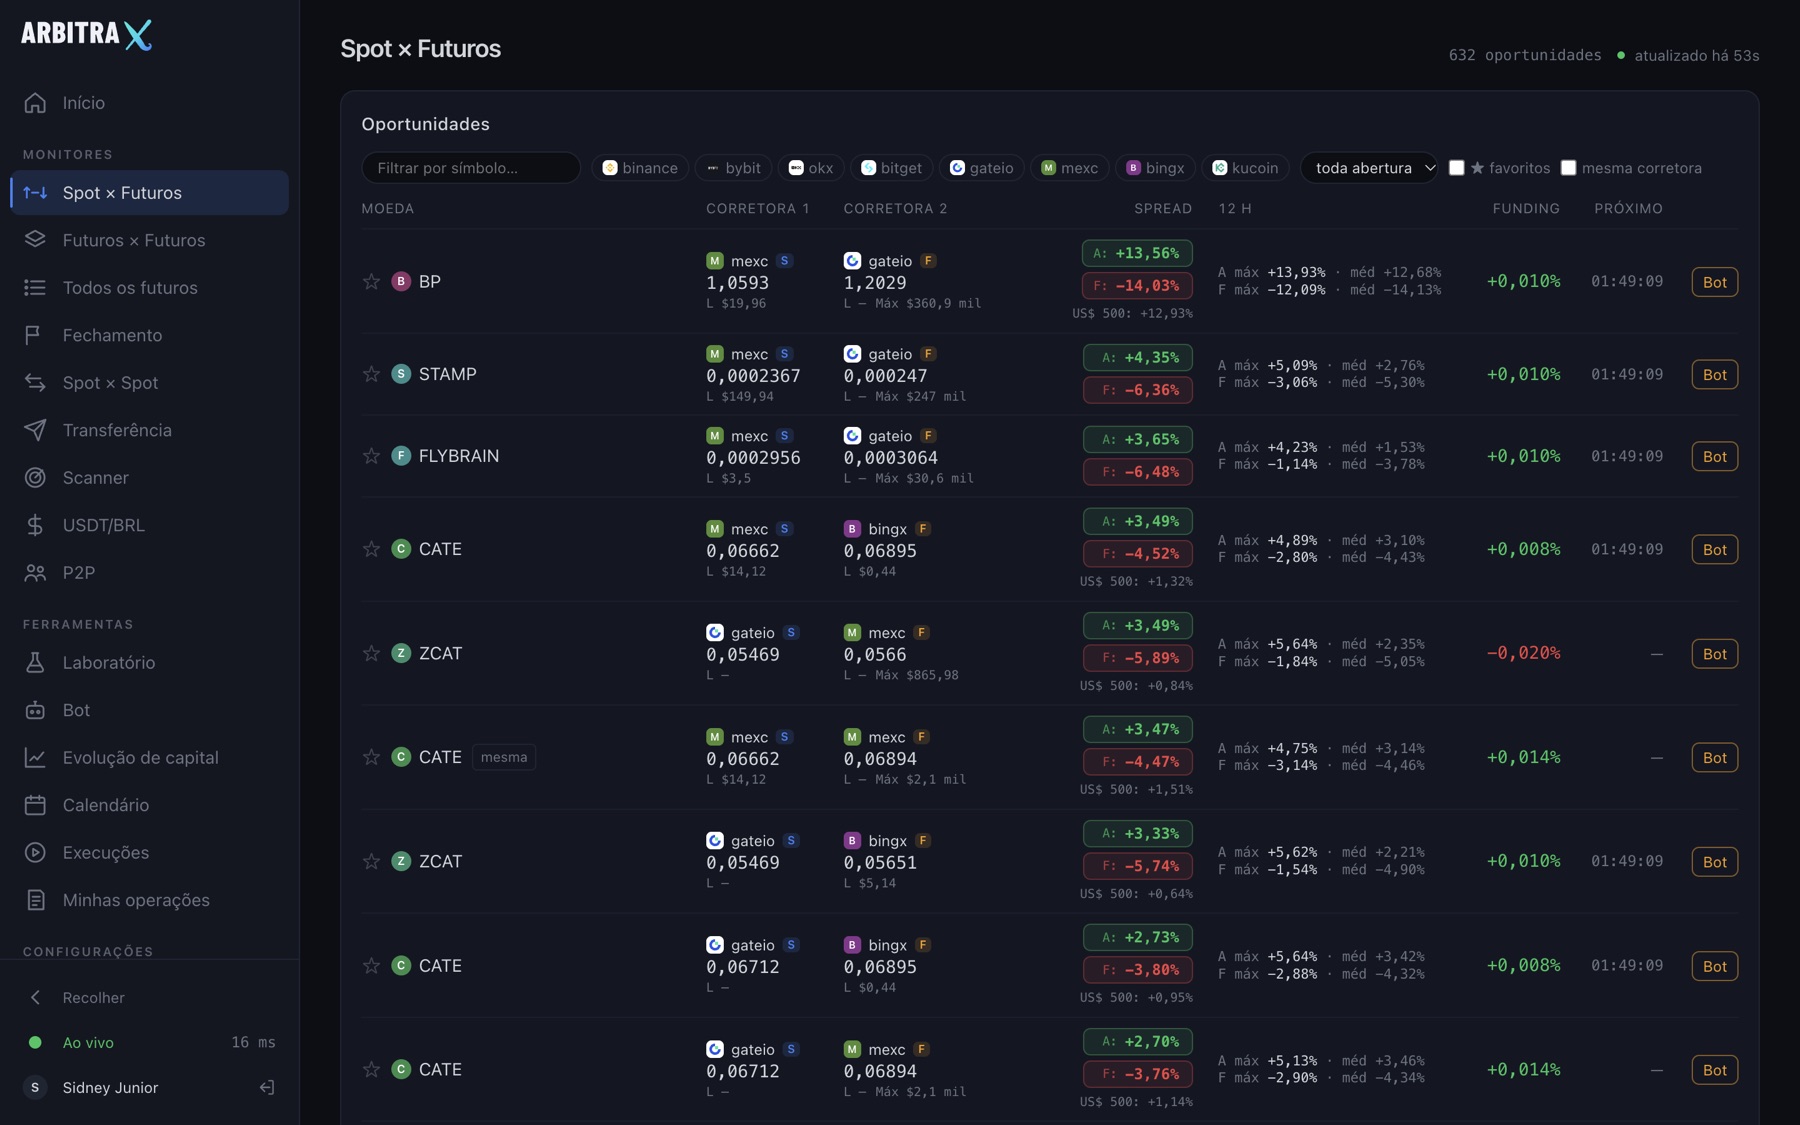Toggle the binance exchange filter chip
Viewport: 1800px width, 1125px height.
click(x=640, y=168)
